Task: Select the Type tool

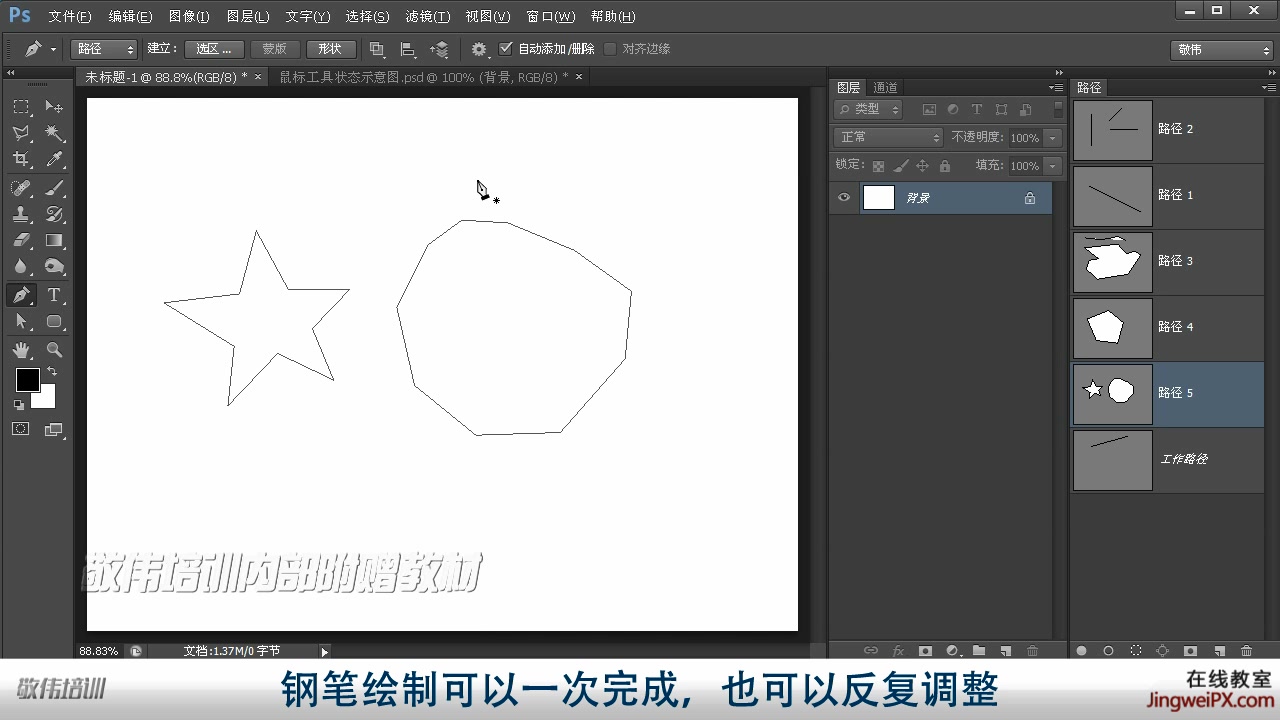Action: tap(55, 294)
